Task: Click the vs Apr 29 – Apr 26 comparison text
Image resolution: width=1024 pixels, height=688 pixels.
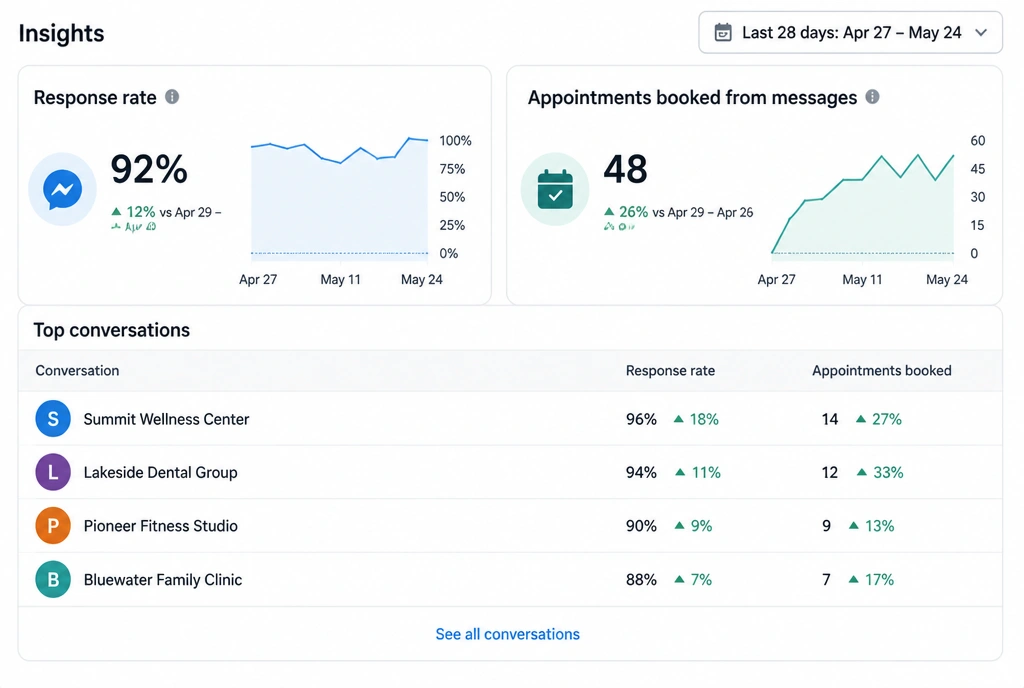Action: (x=703, y=212)
